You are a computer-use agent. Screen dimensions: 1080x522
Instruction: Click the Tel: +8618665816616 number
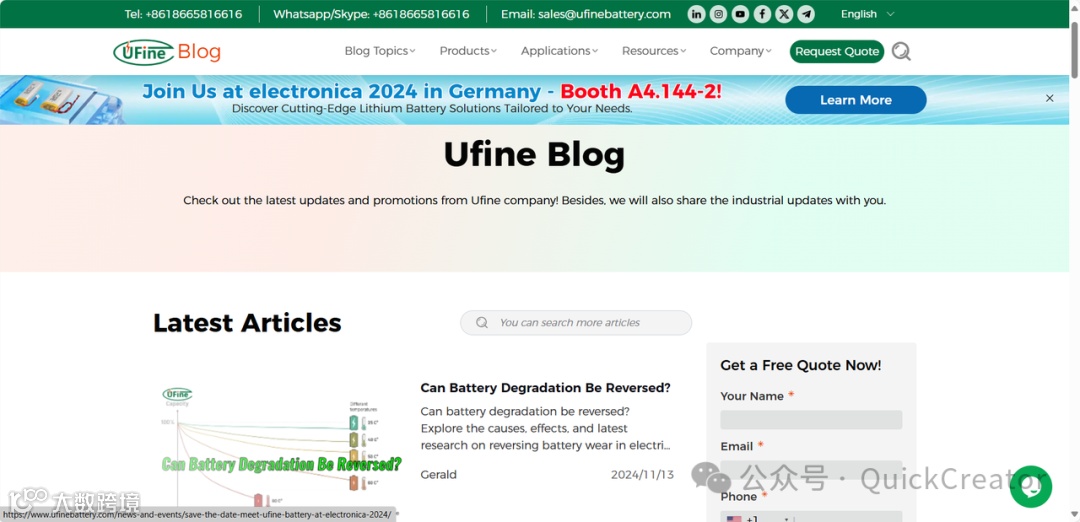click(183, 14)
